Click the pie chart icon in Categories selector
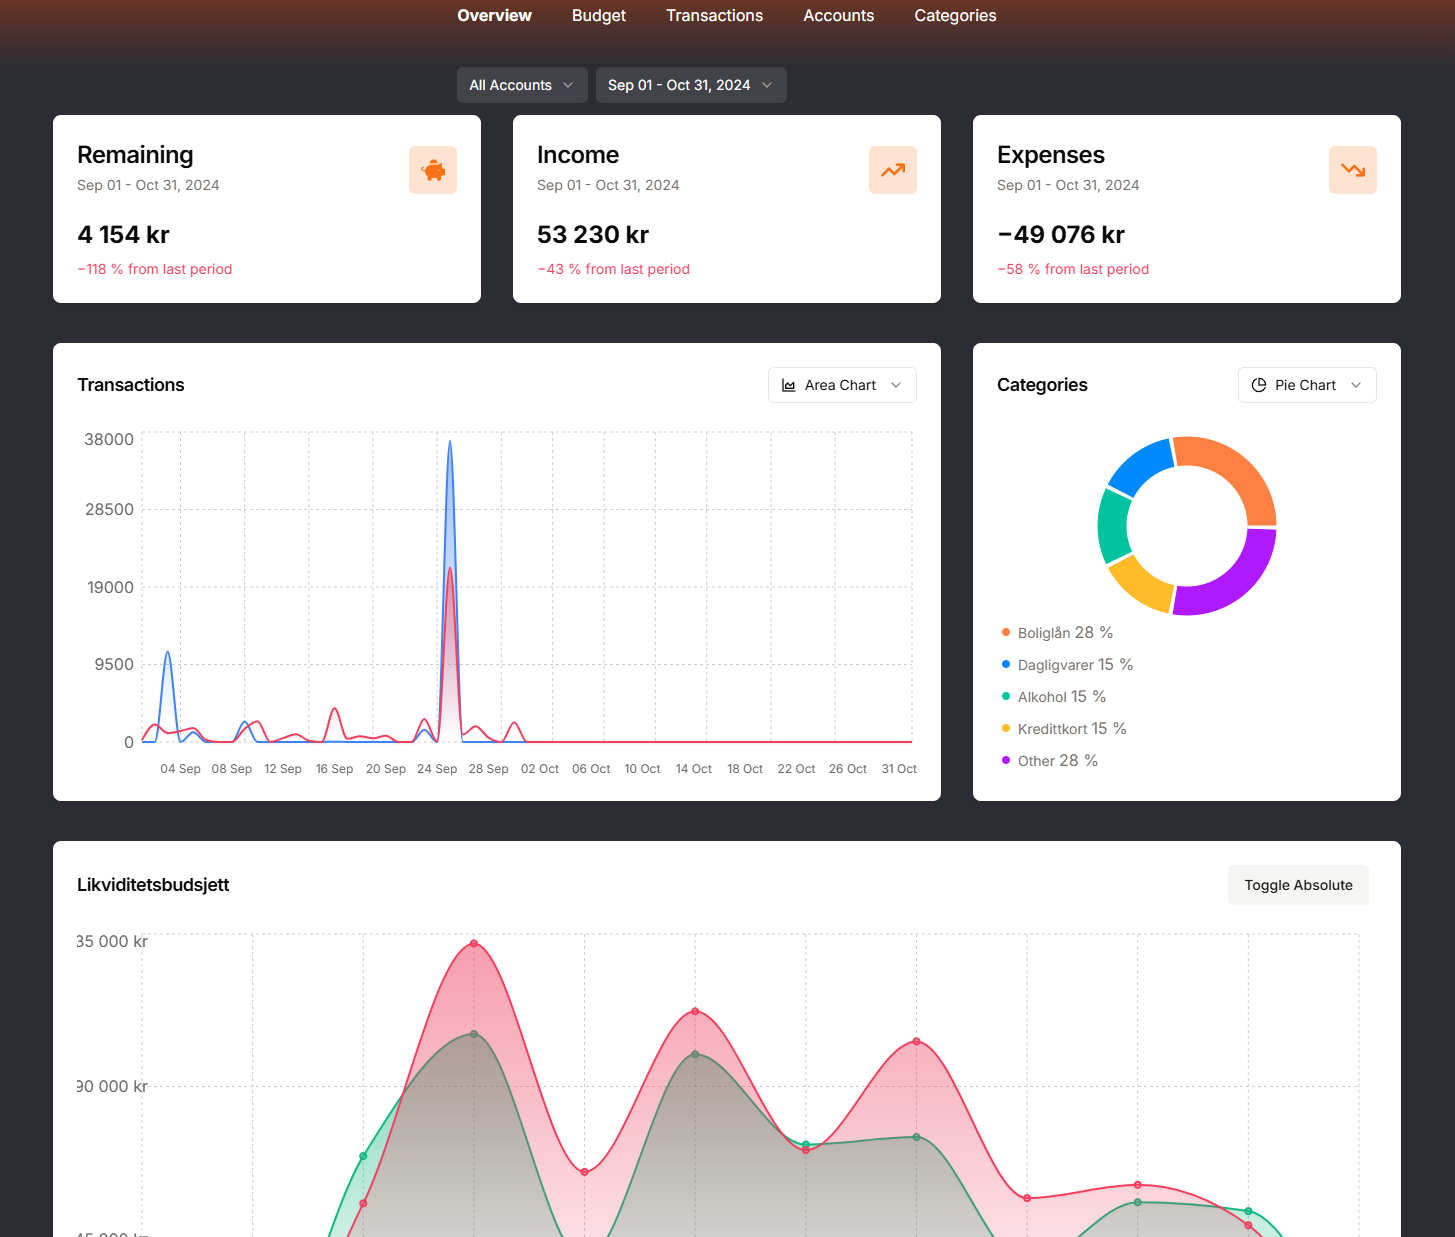The height and width of the screenshot is (1237, 1455). 1259,386
